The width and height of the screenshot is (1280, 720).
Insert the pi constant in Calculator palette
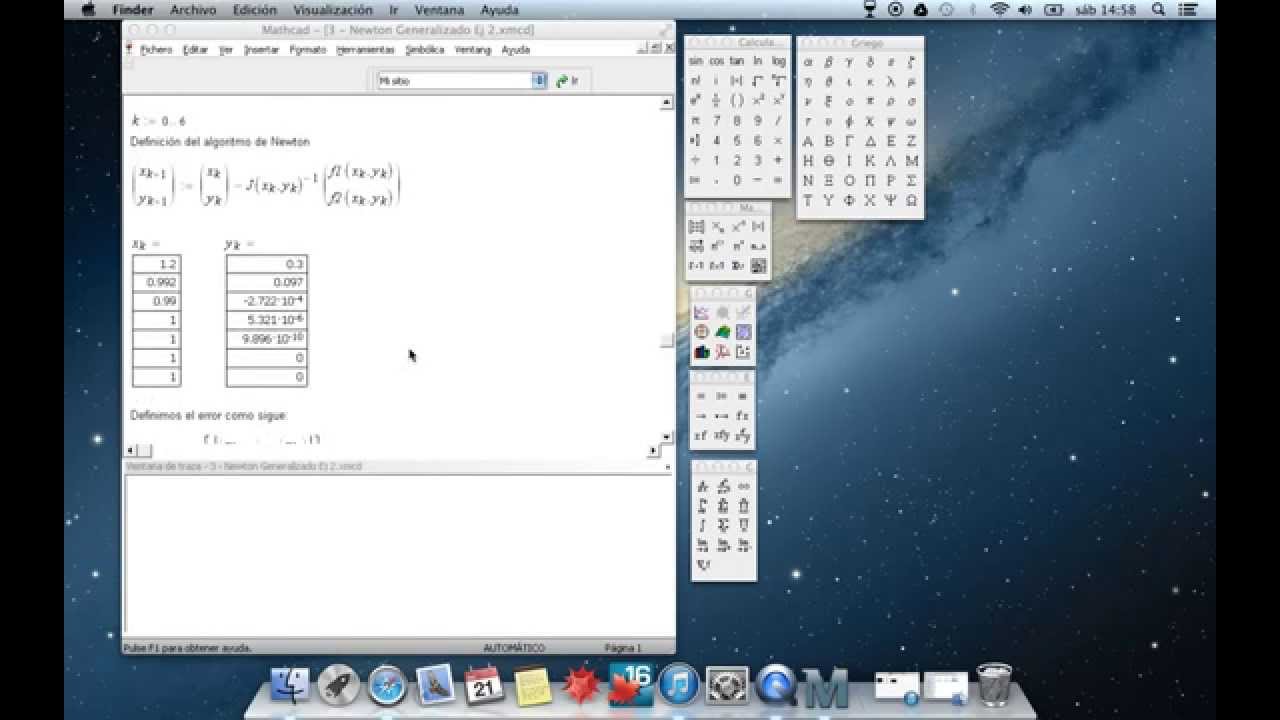coord(696,120)
